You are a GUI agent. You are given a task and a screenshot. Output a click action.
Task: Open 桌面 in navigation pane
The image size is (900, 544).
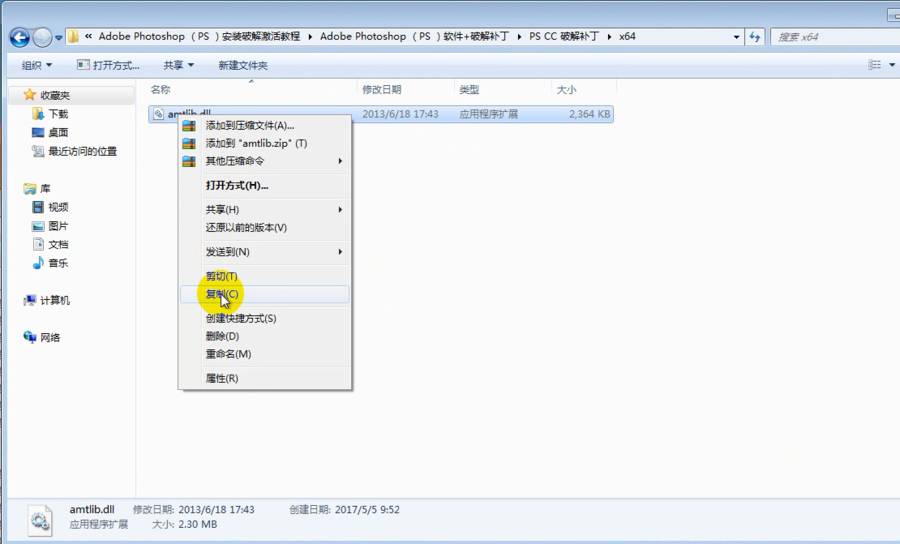click(51, 133)
